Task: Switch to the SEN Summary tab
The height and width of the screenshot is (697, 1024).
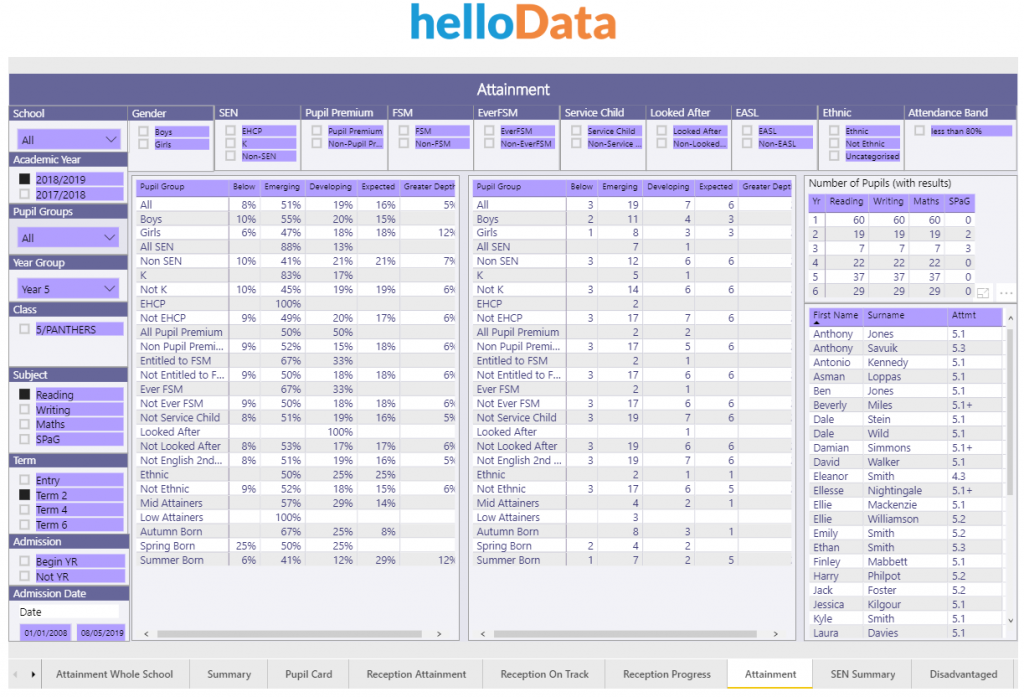Action: [862, 674]
